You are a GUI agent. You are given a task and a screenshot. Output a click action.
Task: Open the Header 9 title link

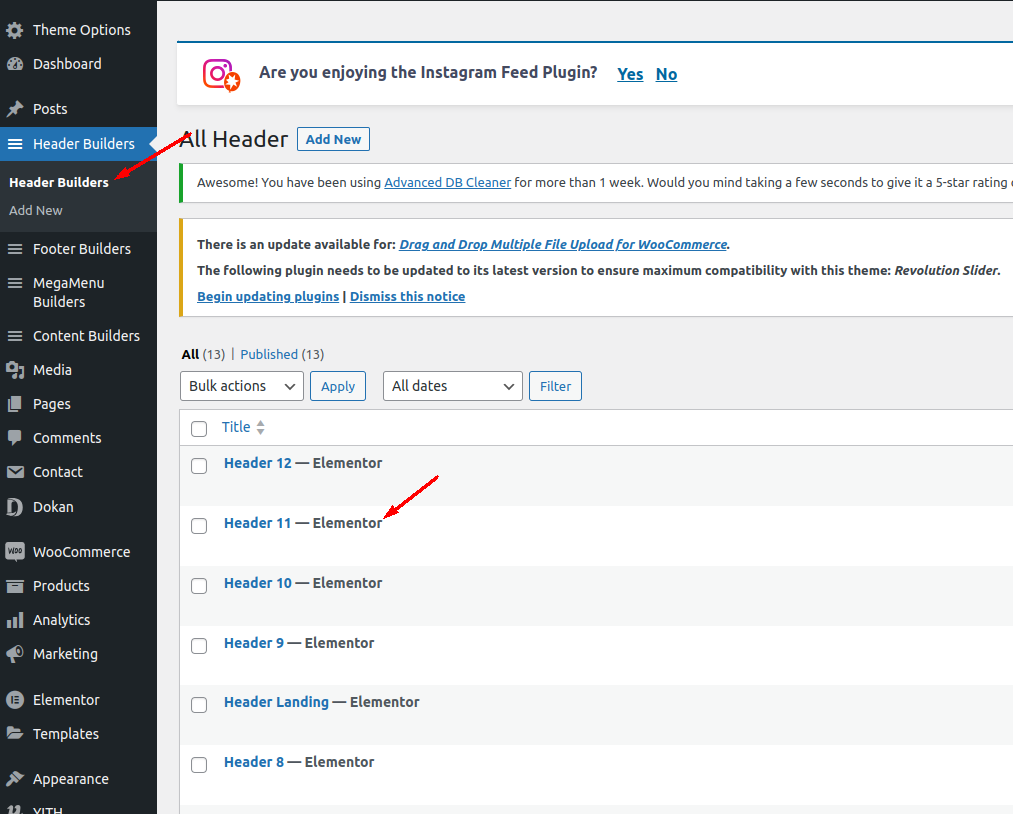(x=254, y=643)
